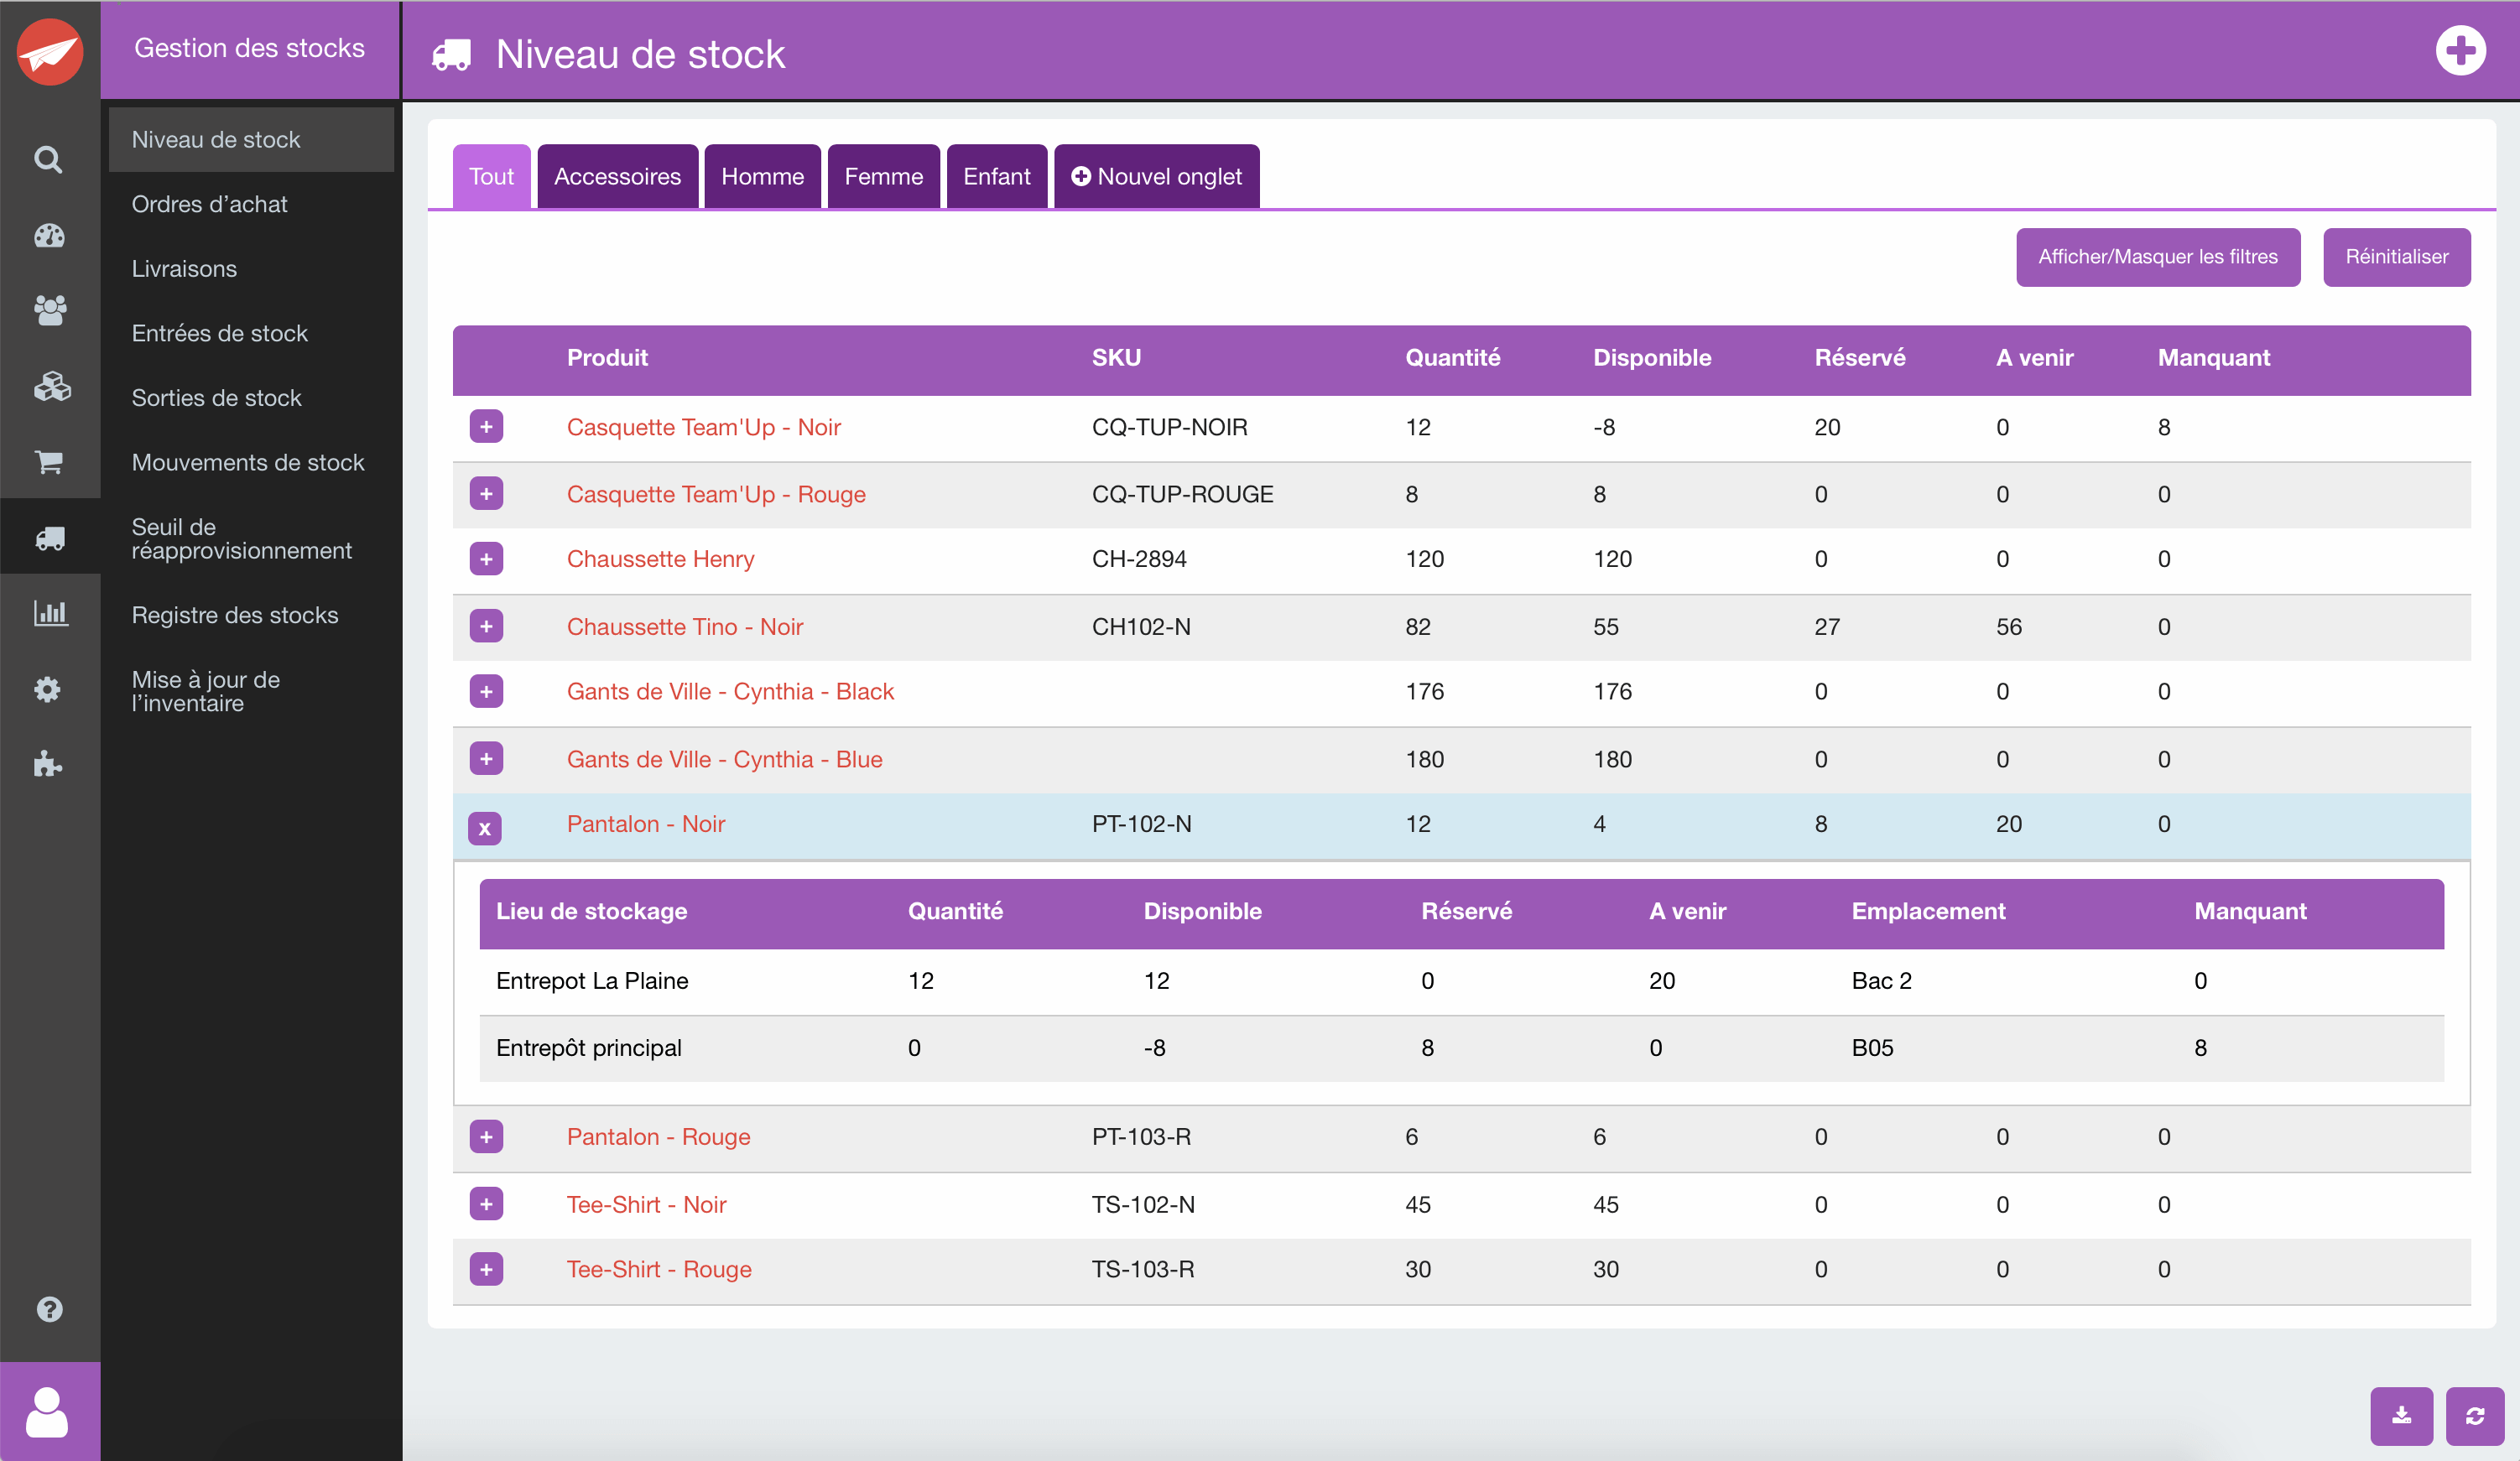2520x1461 pixels.
Task: Open the shopping cart sidebar icon
Action: pyautogui.click(x=49, y=462)
